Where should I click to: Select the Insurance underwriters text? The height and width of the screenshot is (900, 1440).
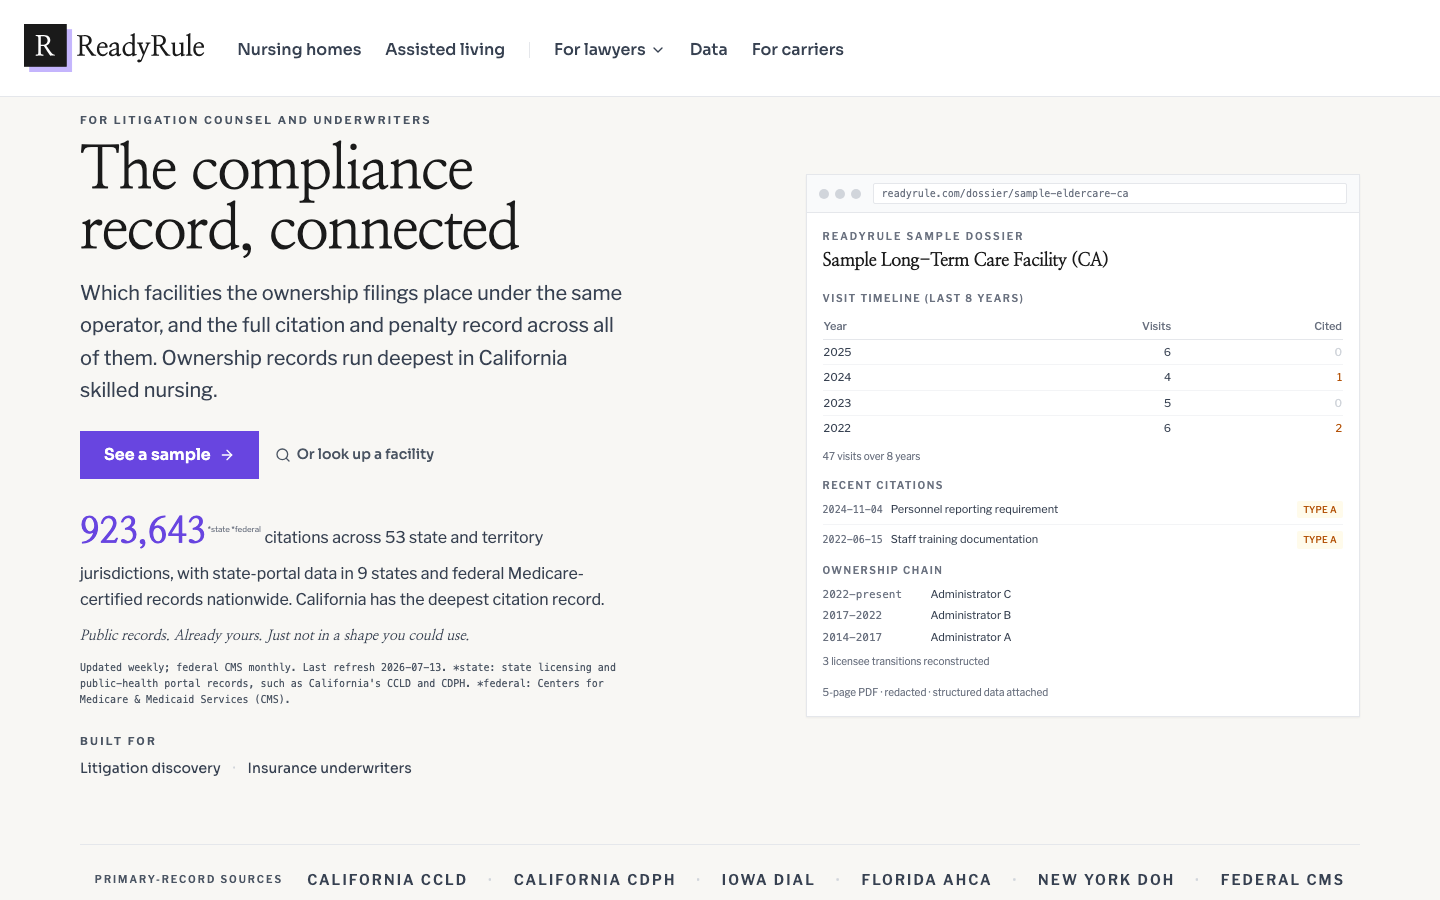(x=329, y=768)
